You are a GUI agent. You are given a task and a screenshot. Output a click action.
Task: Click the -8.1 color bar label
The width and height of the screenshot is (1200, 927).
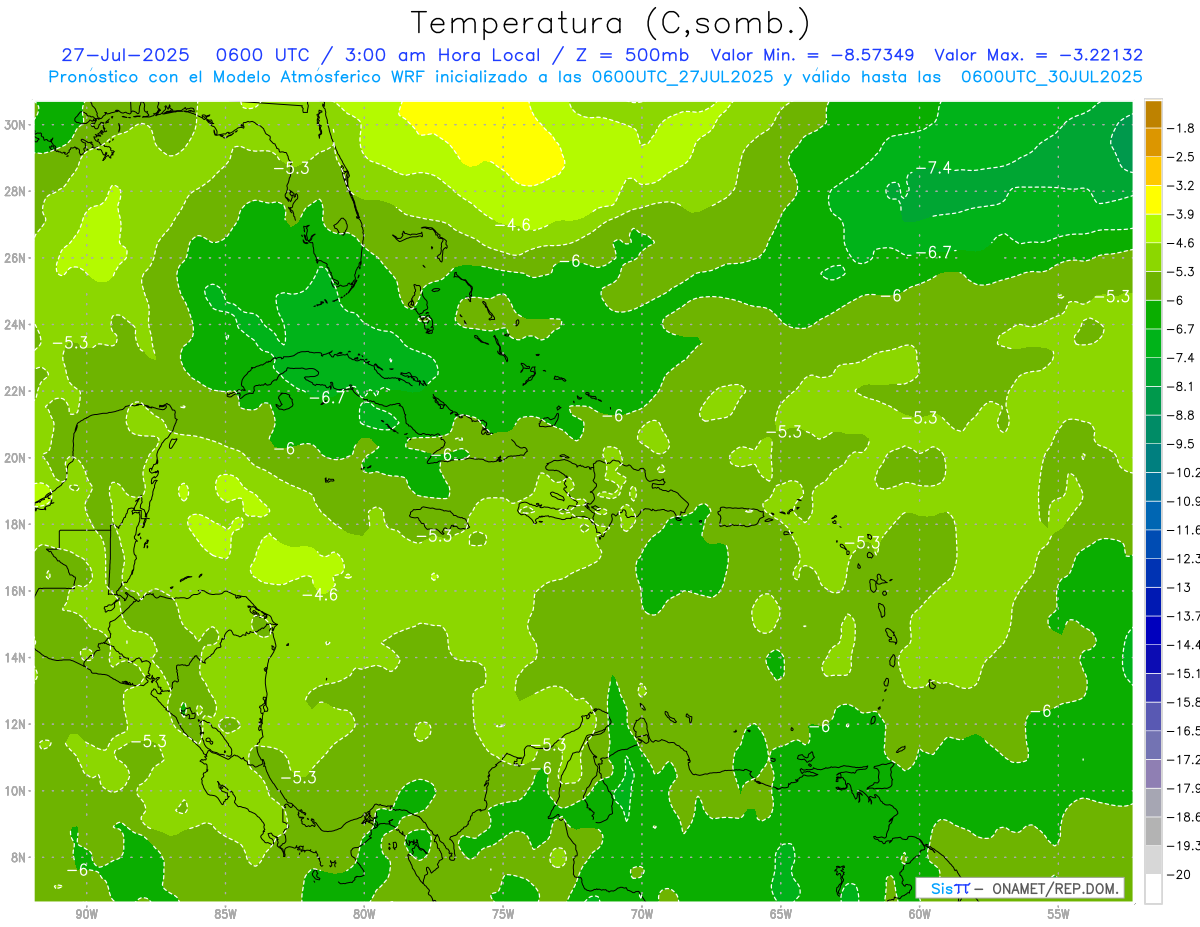pos(1183,386)
